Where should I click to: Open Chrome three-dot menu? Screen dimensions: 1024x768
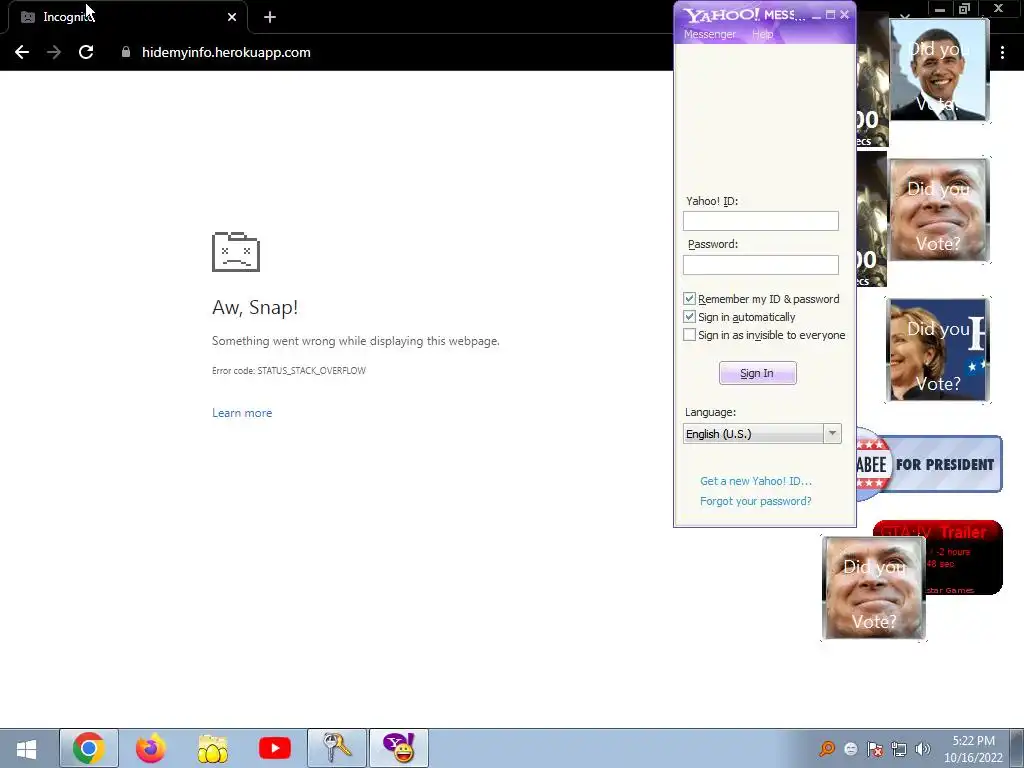click(x=1002, y=53)
